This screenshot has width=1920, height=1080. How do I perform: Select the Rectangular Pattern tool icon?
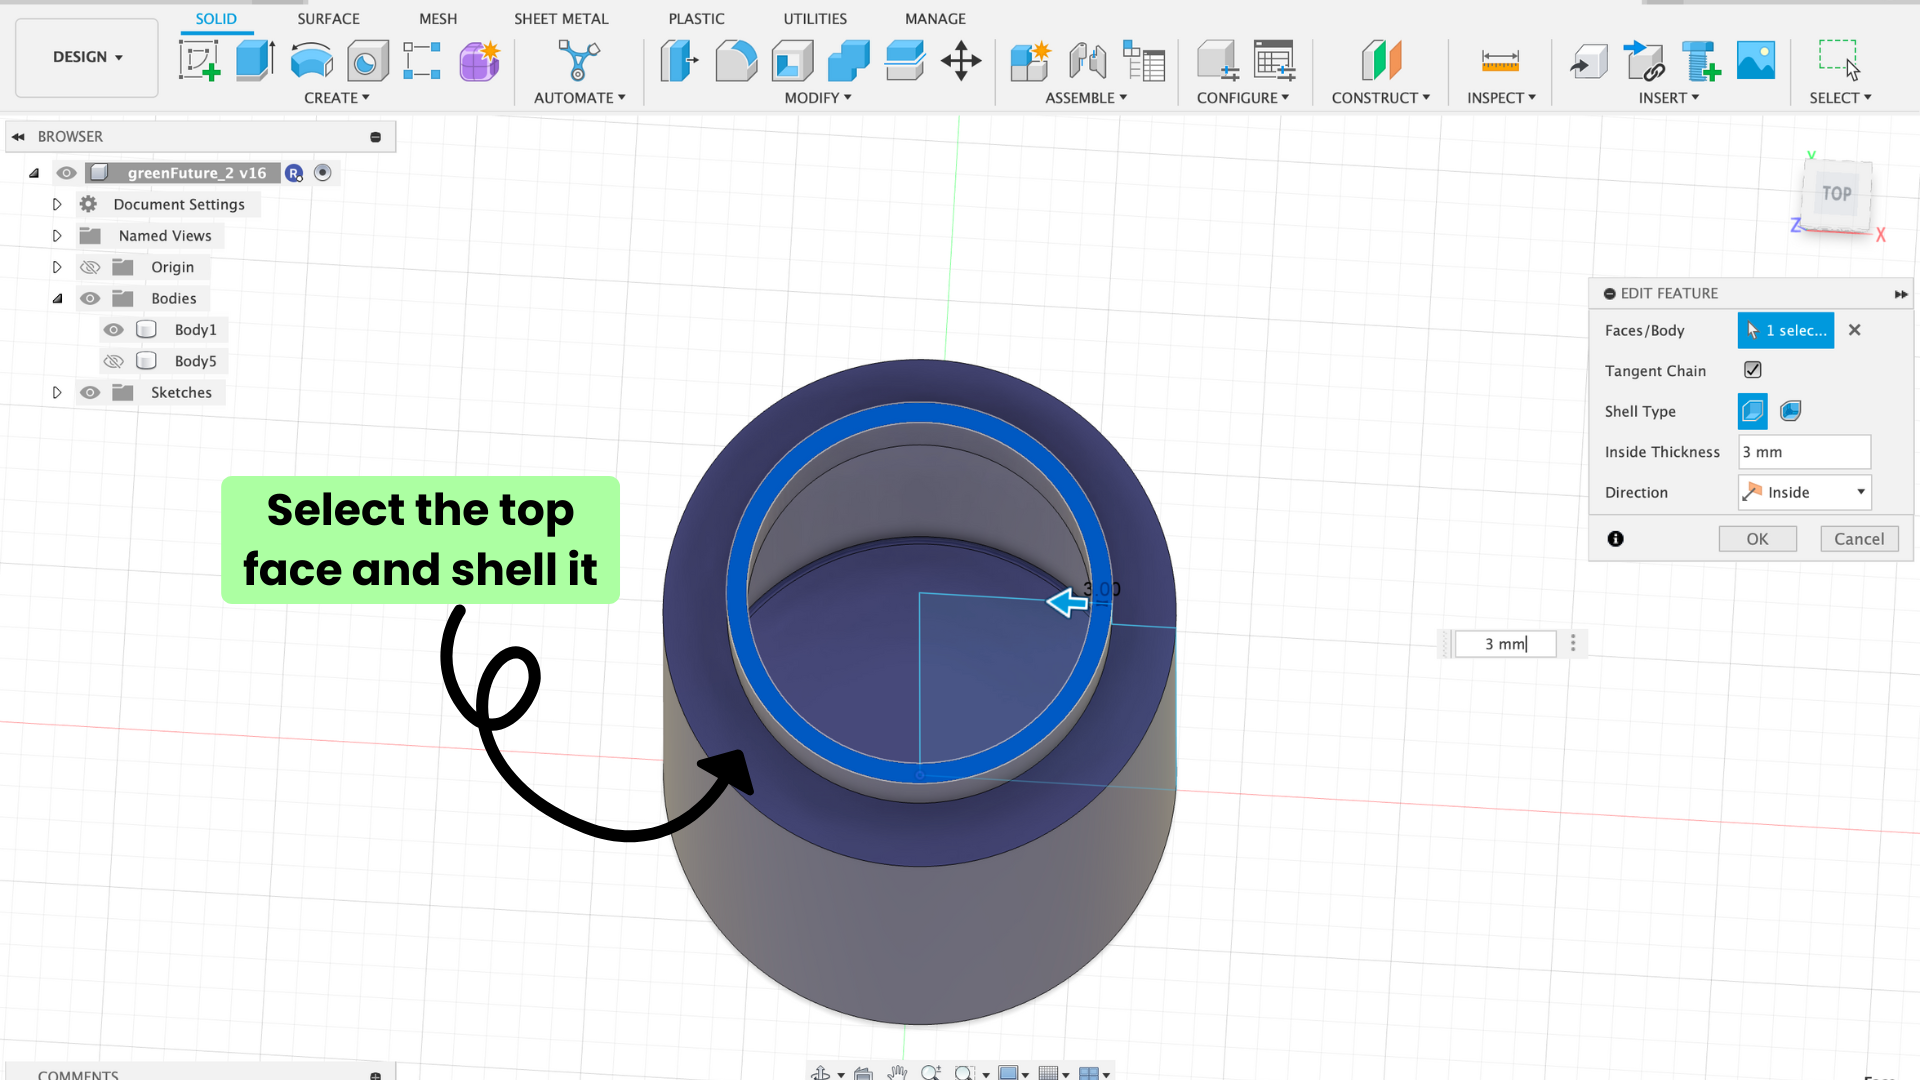[422, 61]
